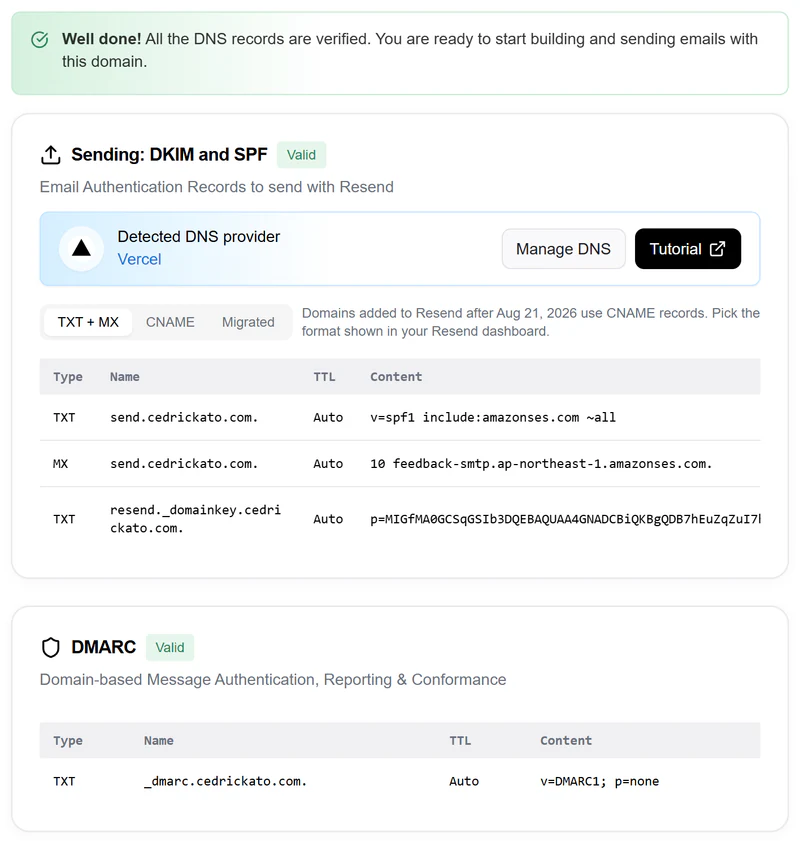Click the Content header in the sending table
The height and width of the screenshot is (841, 800).
[x=396, y=377]
